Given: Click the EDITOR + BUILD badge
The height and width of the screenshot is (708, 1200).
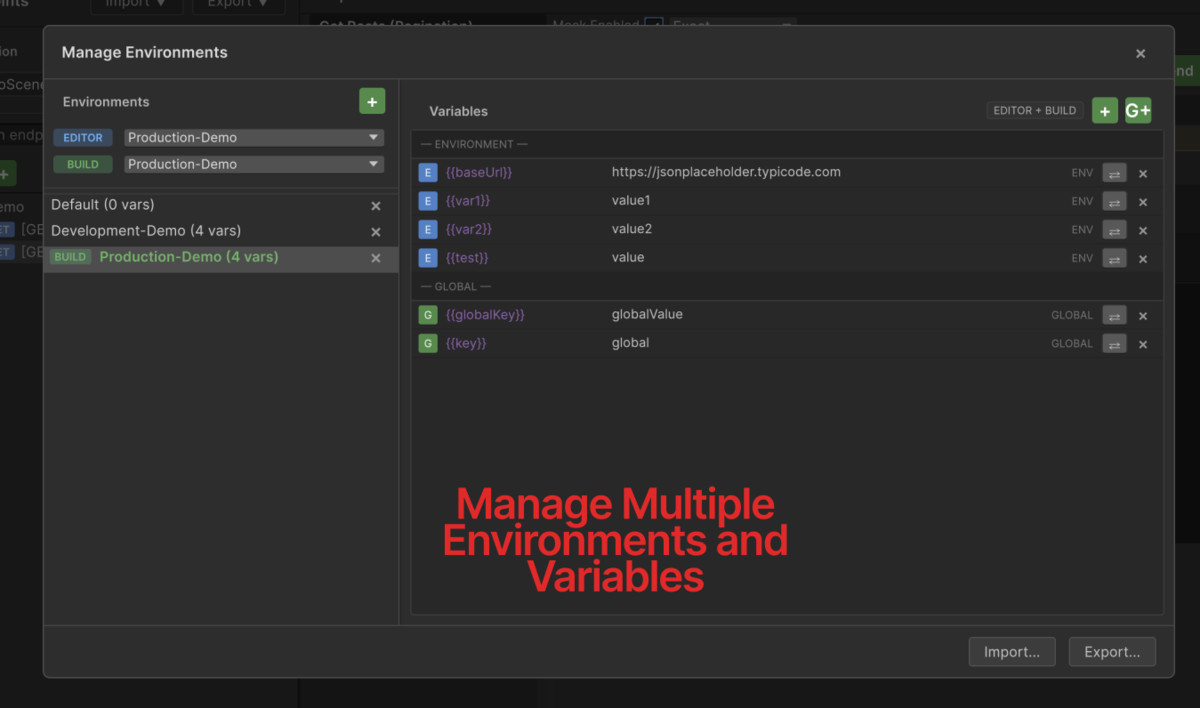Looking at the screenshot, I should (1035, 111).
